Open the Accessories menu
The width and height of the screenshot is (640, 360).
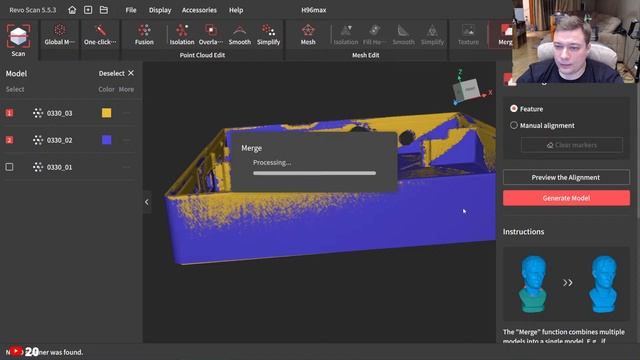point(199,10)
